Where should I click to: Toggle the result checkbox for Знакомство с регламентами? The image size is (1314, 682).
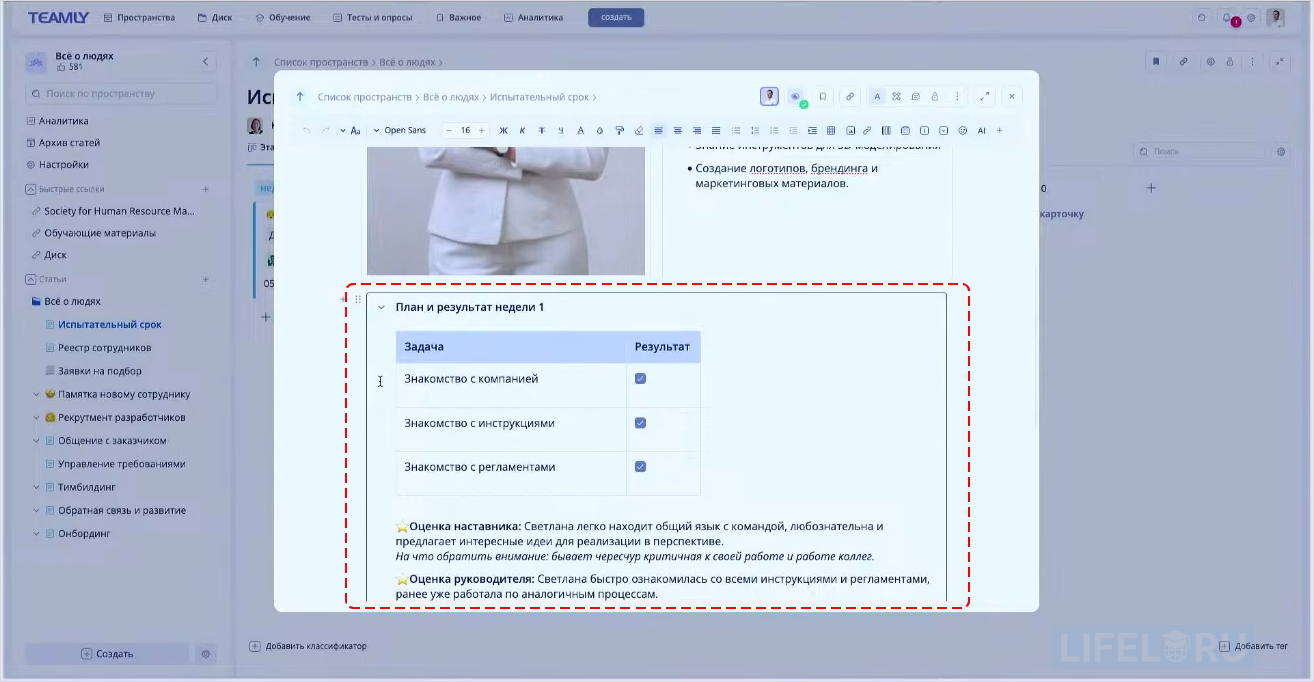(x=639, y=465)
